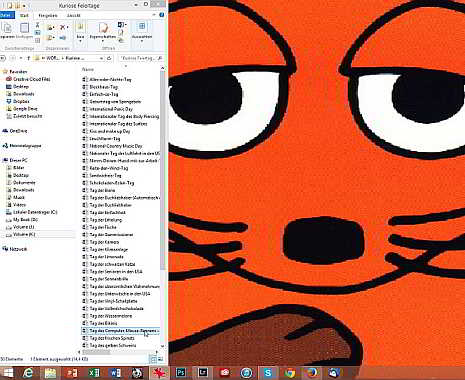Collapse the ribbon with the chevron

pyautogui.click(x=154, y=15)
